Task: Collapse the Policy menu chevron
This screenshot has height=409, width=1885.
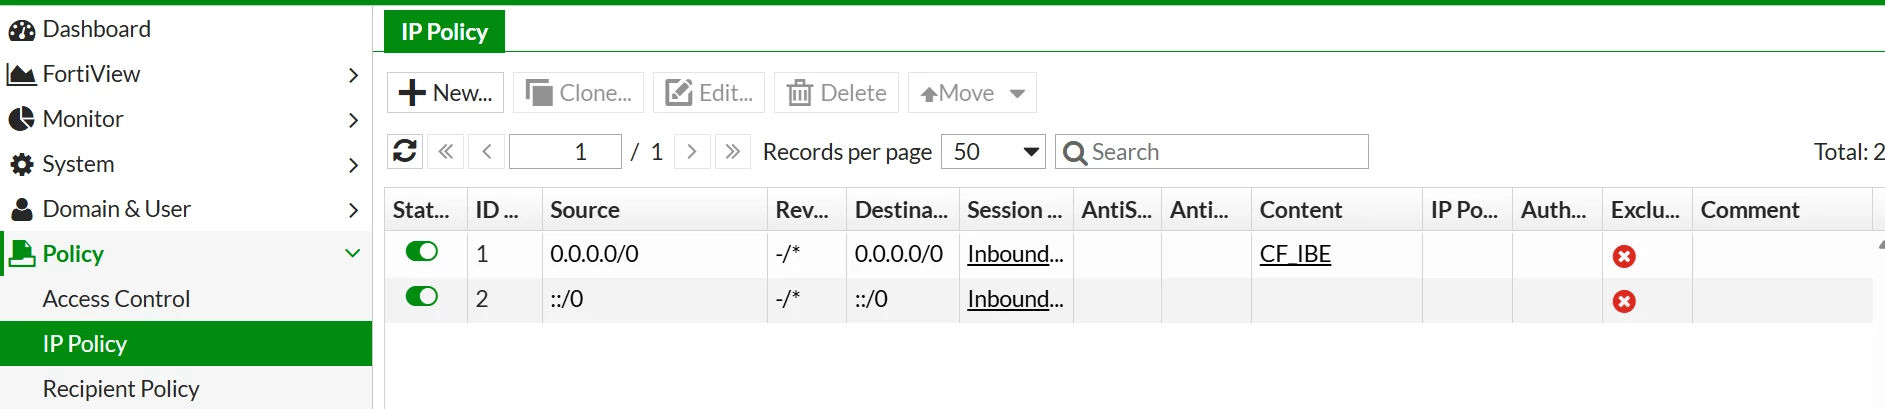Action: coord(353,254)
